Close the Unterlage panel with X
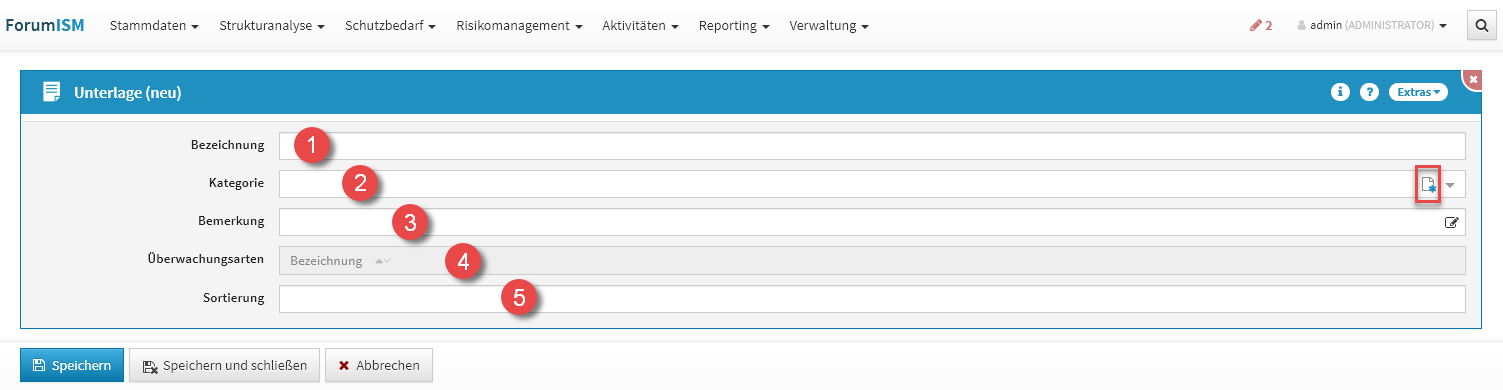Image resolution: width=1503 pixels, height=390 pixels. click(x=1474, y=78)
